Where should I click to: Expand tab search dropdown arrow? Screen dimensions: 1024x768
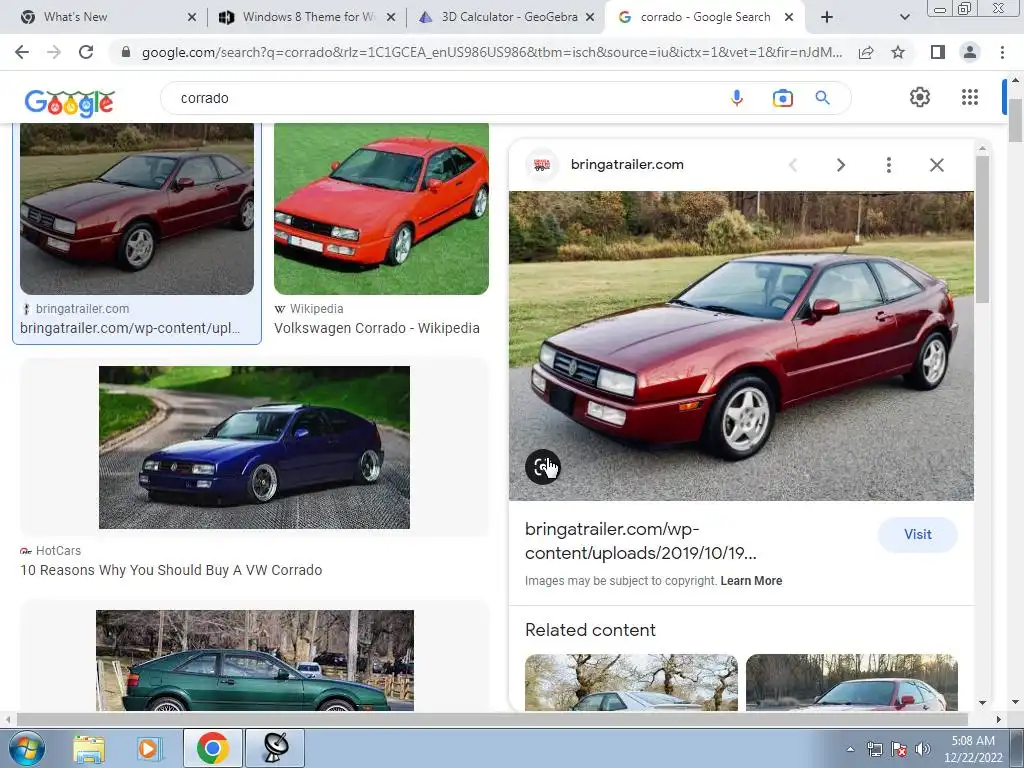point(904,17)
